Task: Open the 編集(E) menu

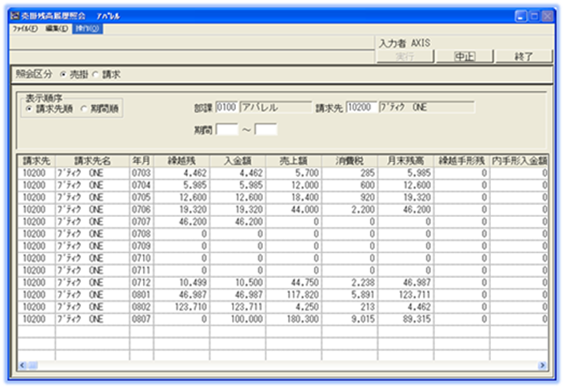Action: click(57, 29)
